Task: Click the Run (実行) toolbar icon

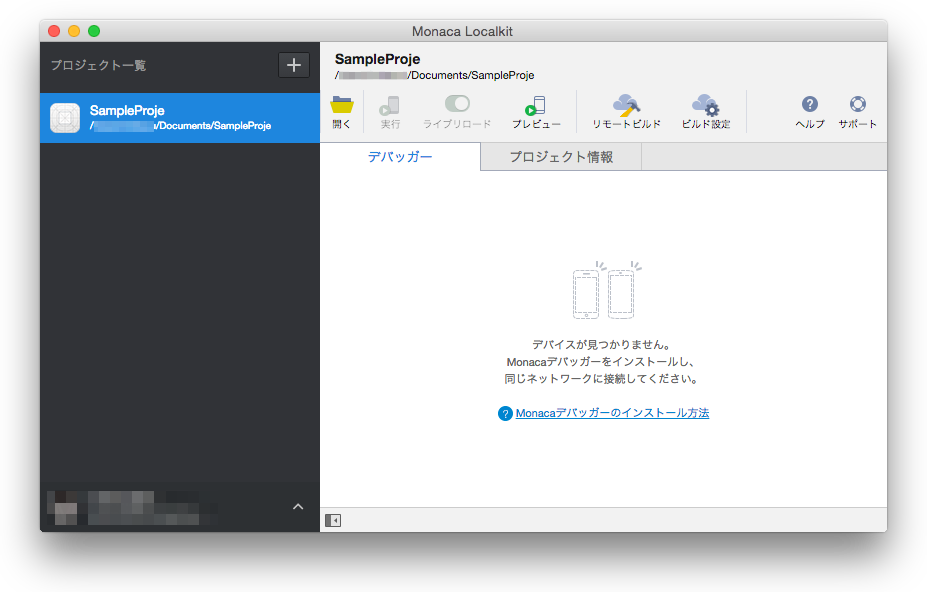Action: pyautogui.click(x=390, y=106)
